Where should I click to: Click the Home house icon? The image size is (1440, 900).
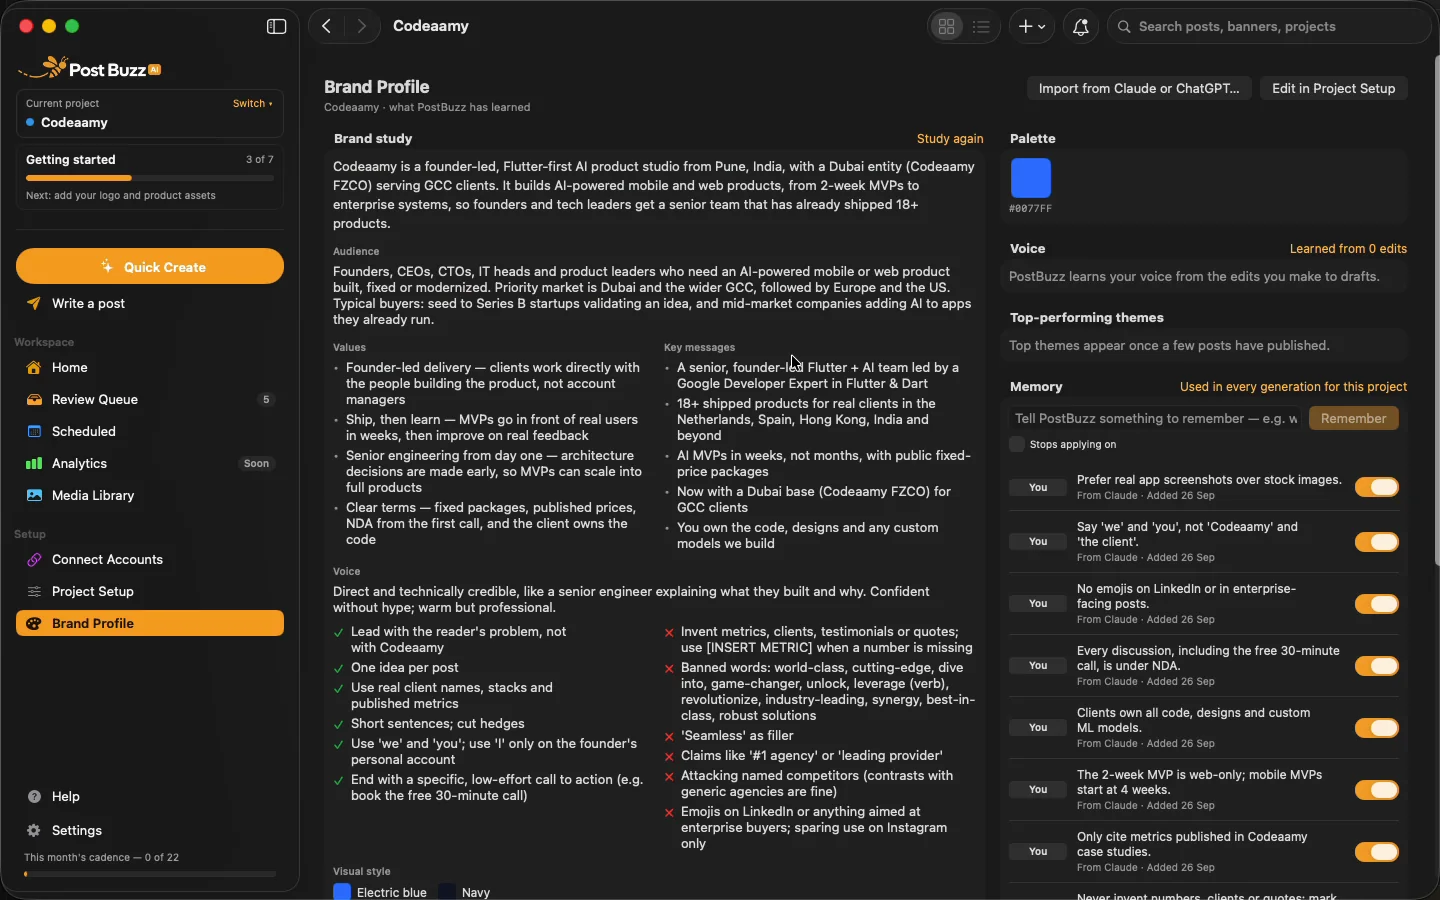click(34, 368)
